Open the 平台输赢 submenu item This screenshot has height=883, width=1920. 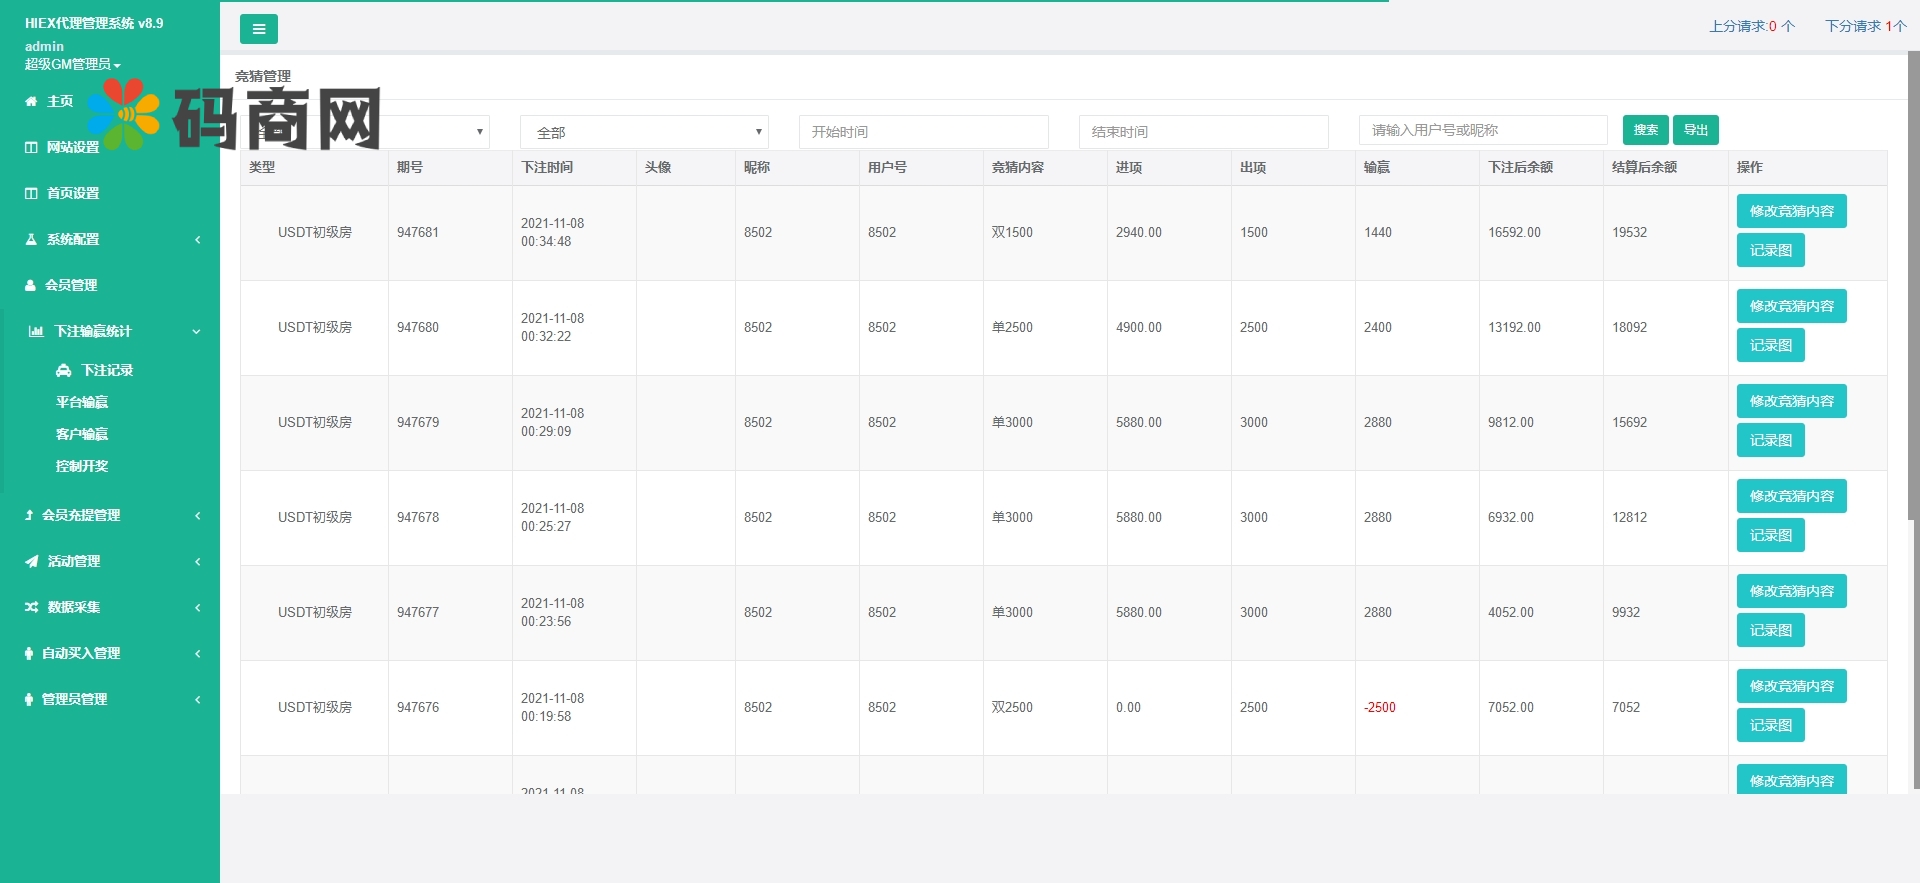pyautogui.click(x=82, y=402)
